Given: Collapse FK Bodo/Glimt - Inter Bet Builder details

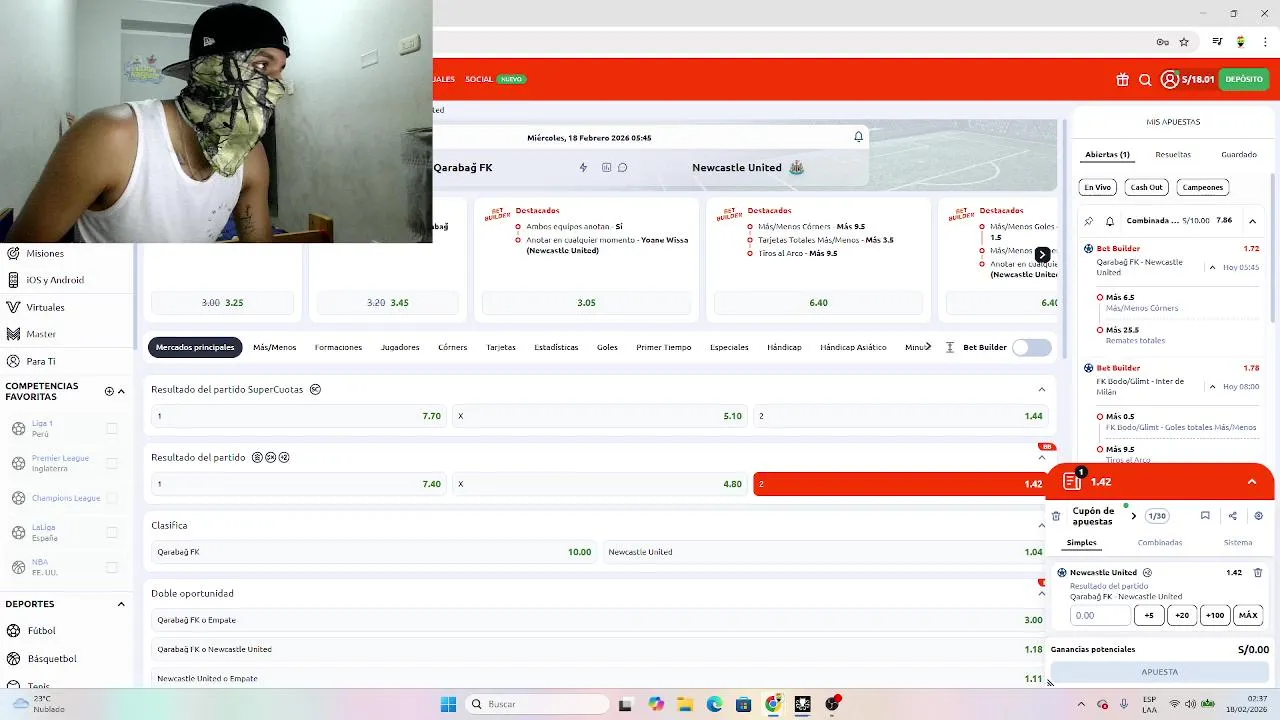Looking at the screenshot, I should pos(1213,386).
